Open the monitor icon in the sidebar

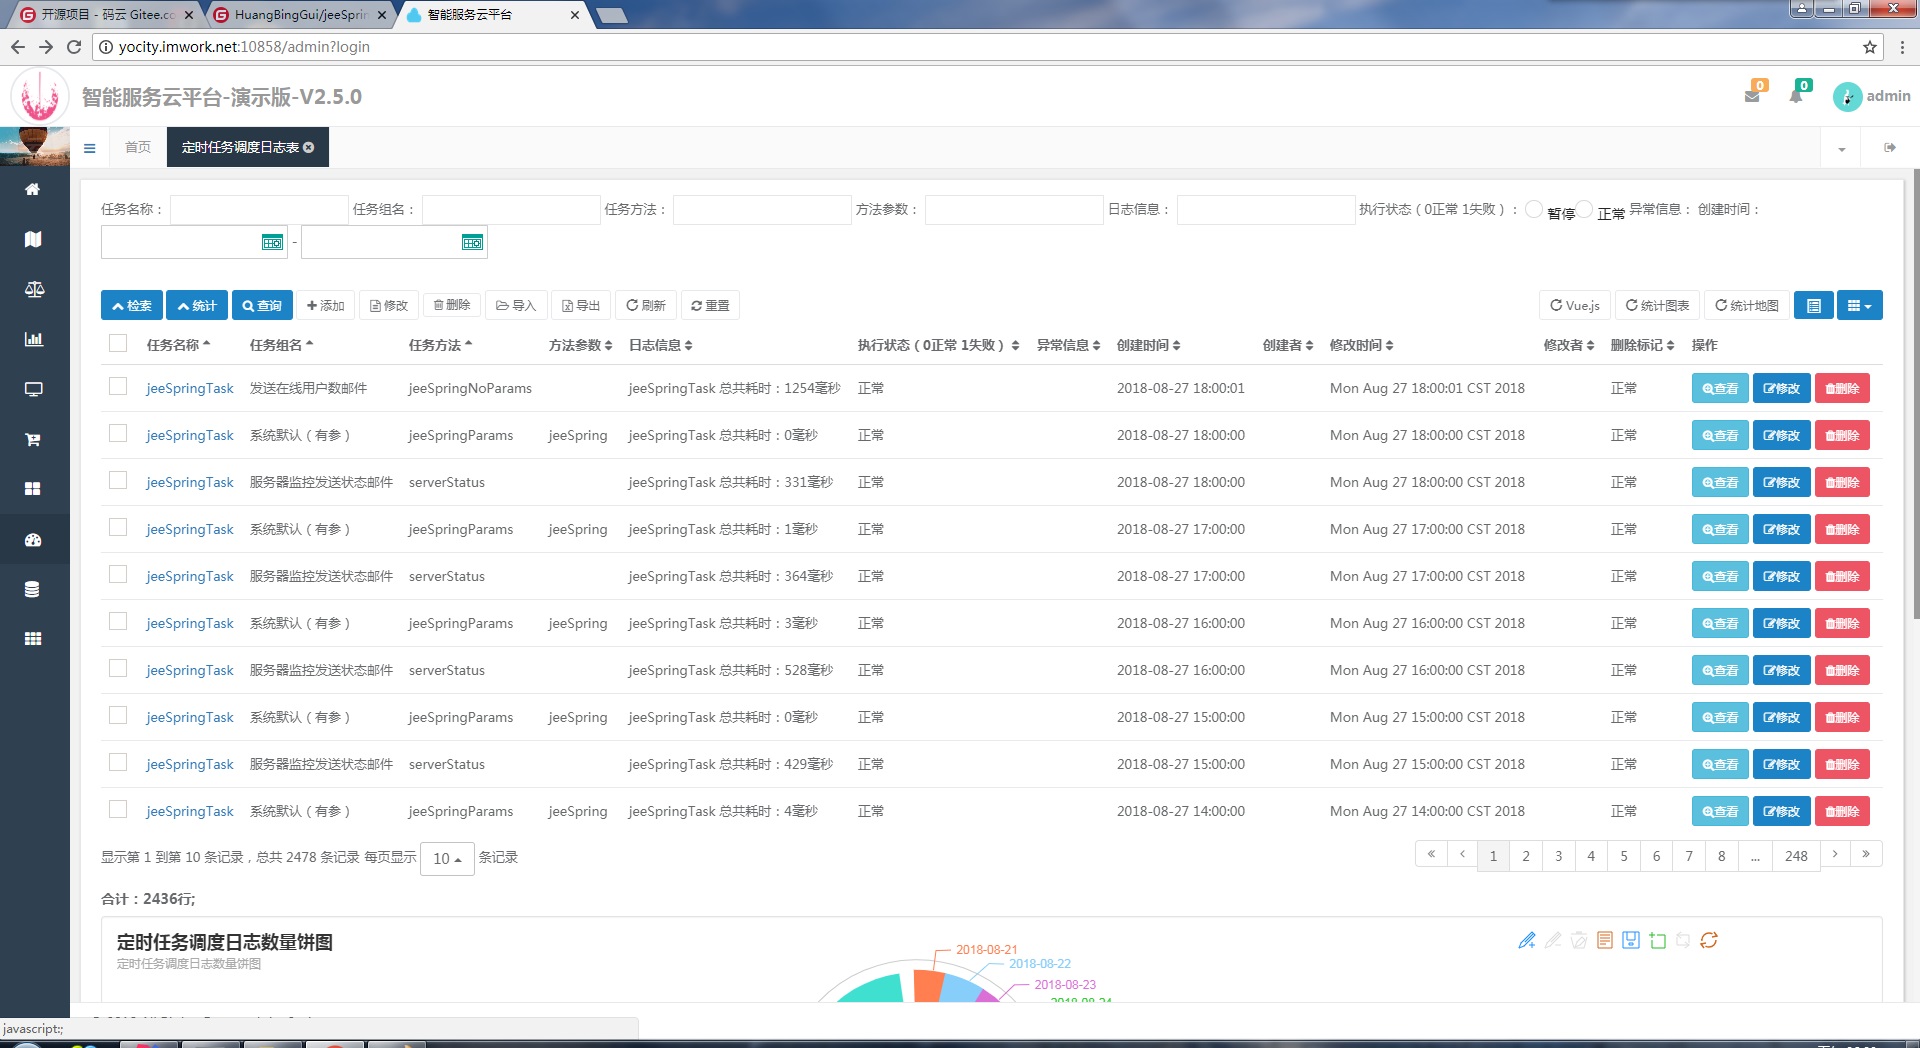(x=33, y=389)
